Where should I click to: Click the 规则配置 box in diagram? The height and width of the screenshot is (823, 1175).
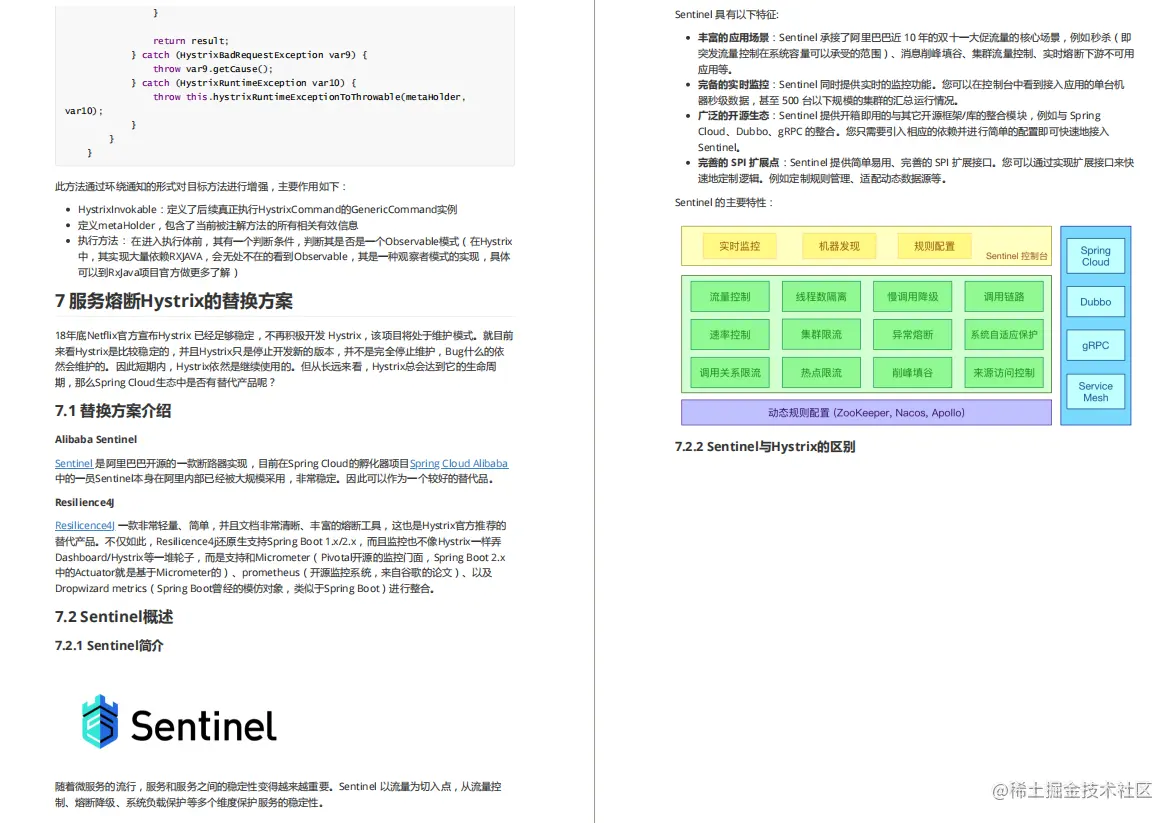click(x=934, y=246)
